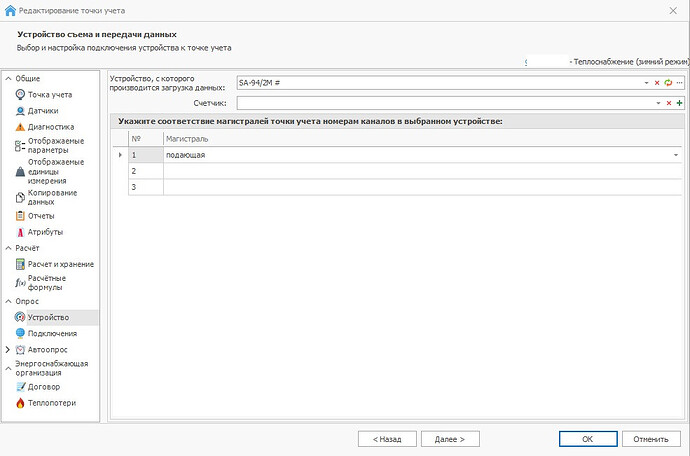This screenshot has height=456, width=690.
Task: Clear the Счетчик field with red X
Action: pyautogui.click(x=668, y=103)
